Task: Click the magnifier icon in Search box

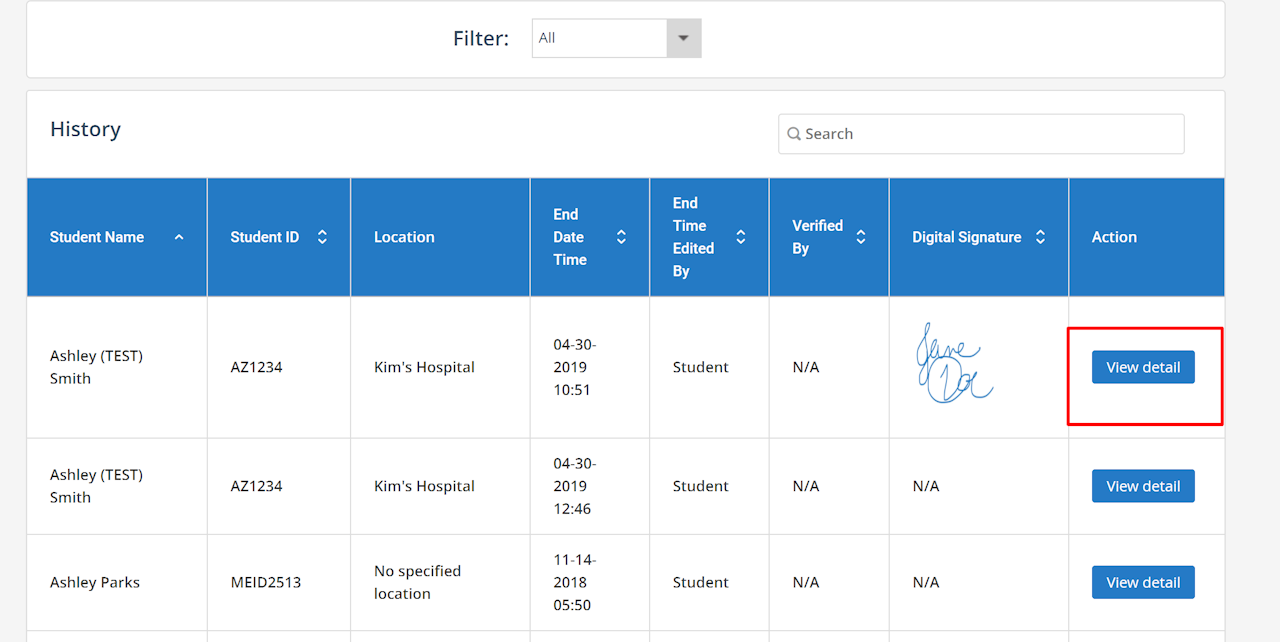Action: tap(794, 134)
